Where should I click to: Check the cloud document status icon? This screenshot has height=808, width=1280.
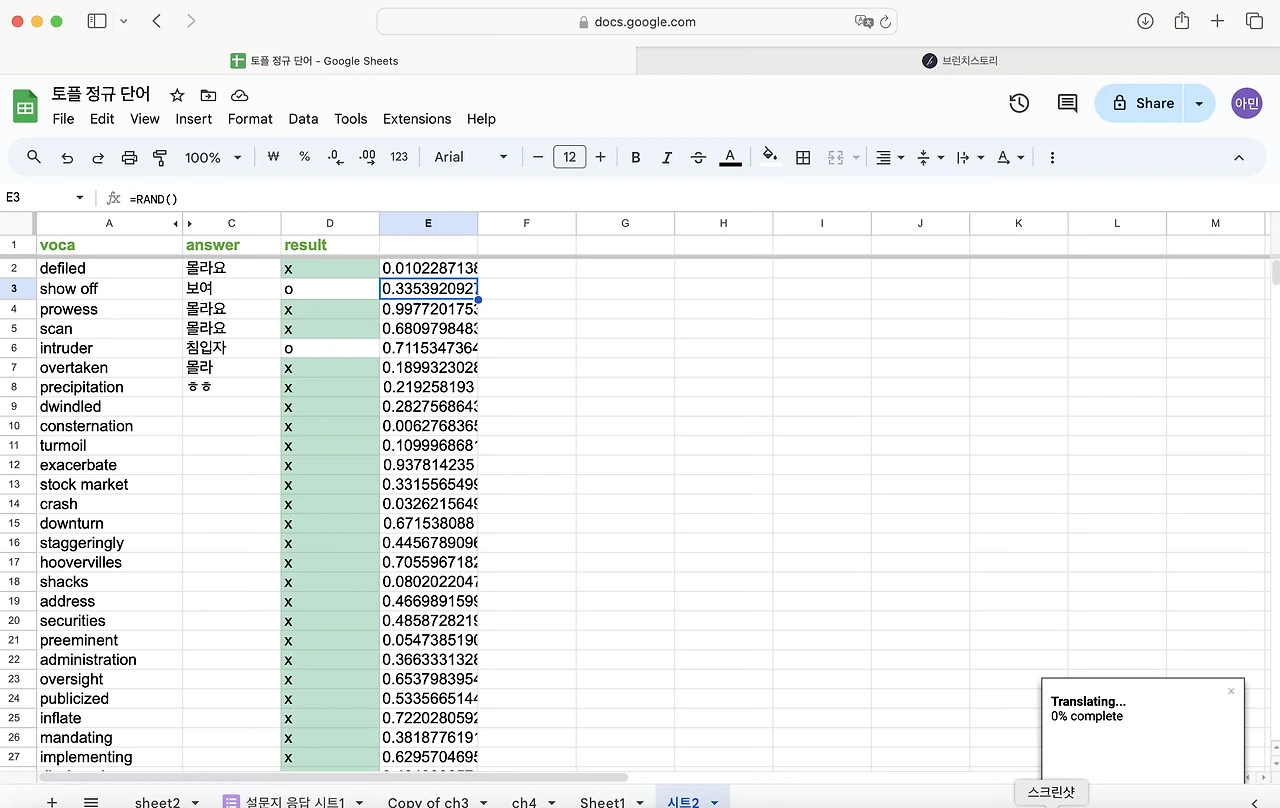(239, 95)
